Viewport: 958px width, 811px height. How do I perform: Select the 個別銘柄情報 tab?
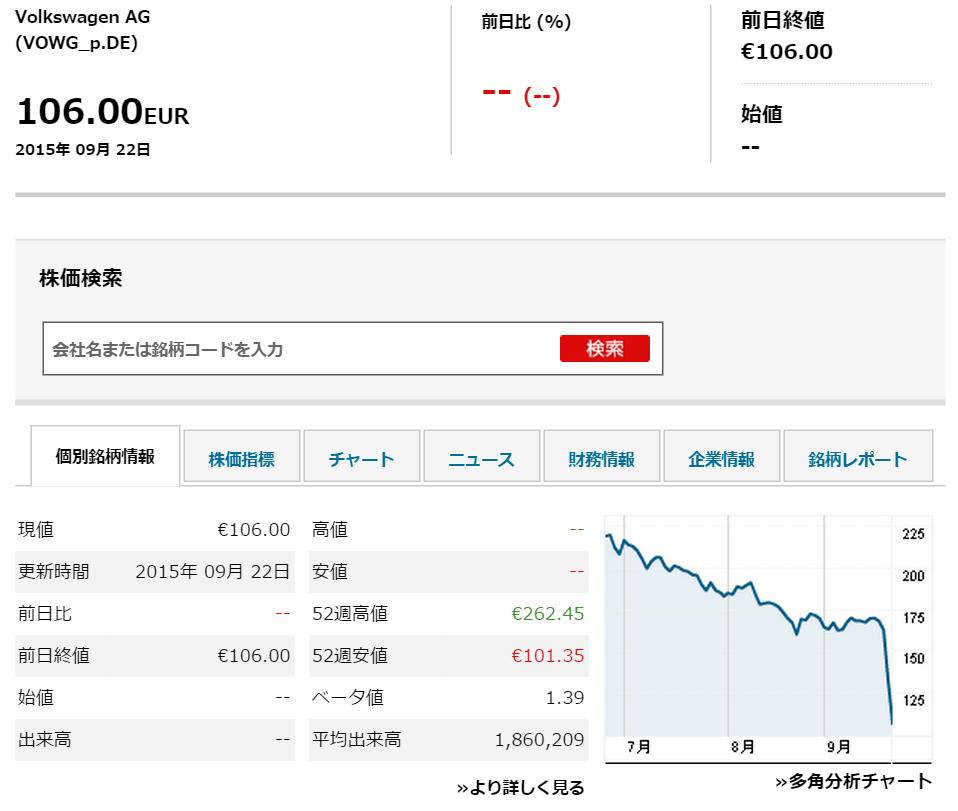(105, 456)
